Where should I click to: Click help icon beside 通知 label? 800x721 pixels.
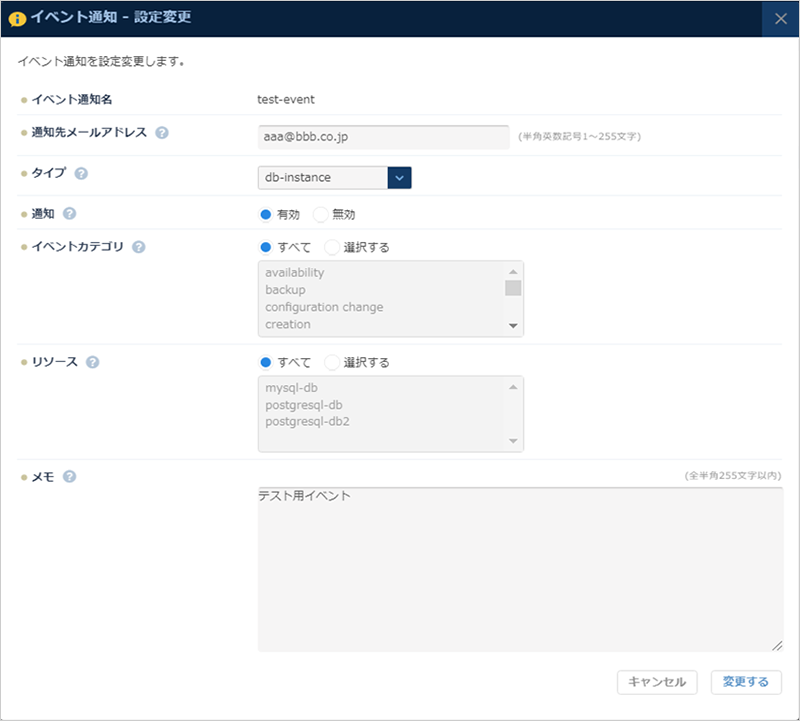point(69,213)
